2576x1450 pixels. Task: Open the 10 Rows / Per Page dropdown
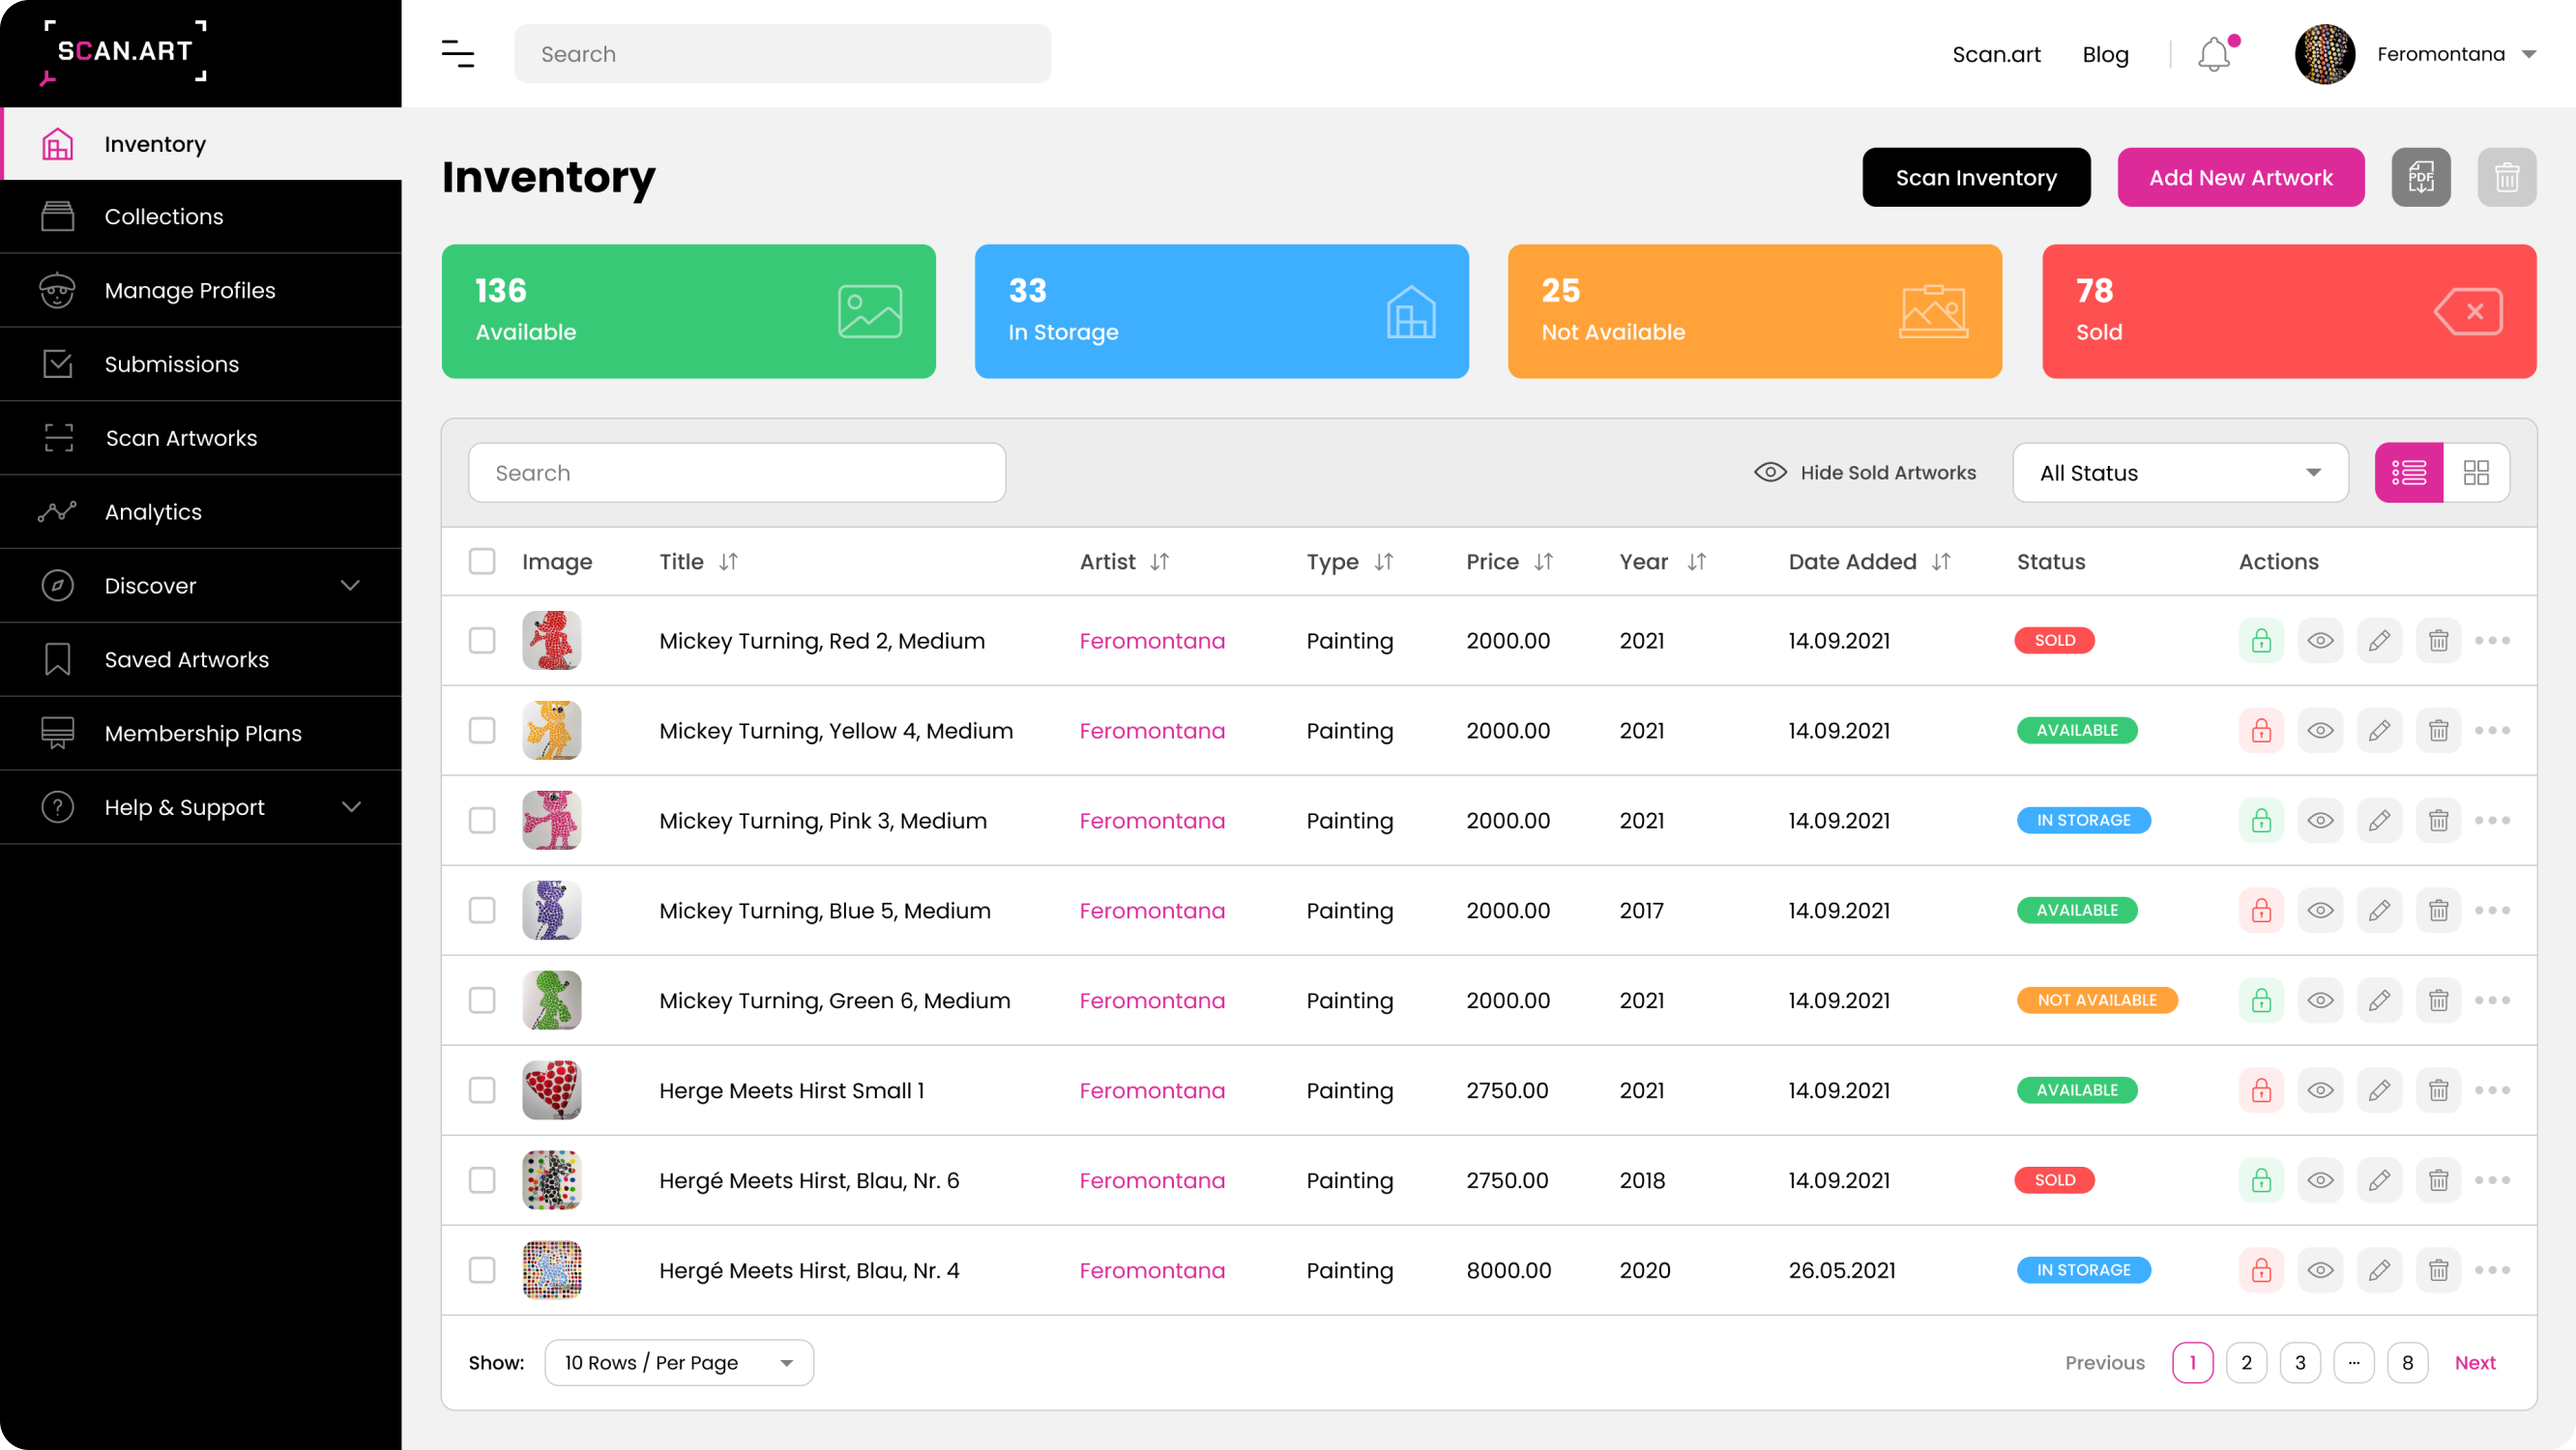click(678, 1362)
